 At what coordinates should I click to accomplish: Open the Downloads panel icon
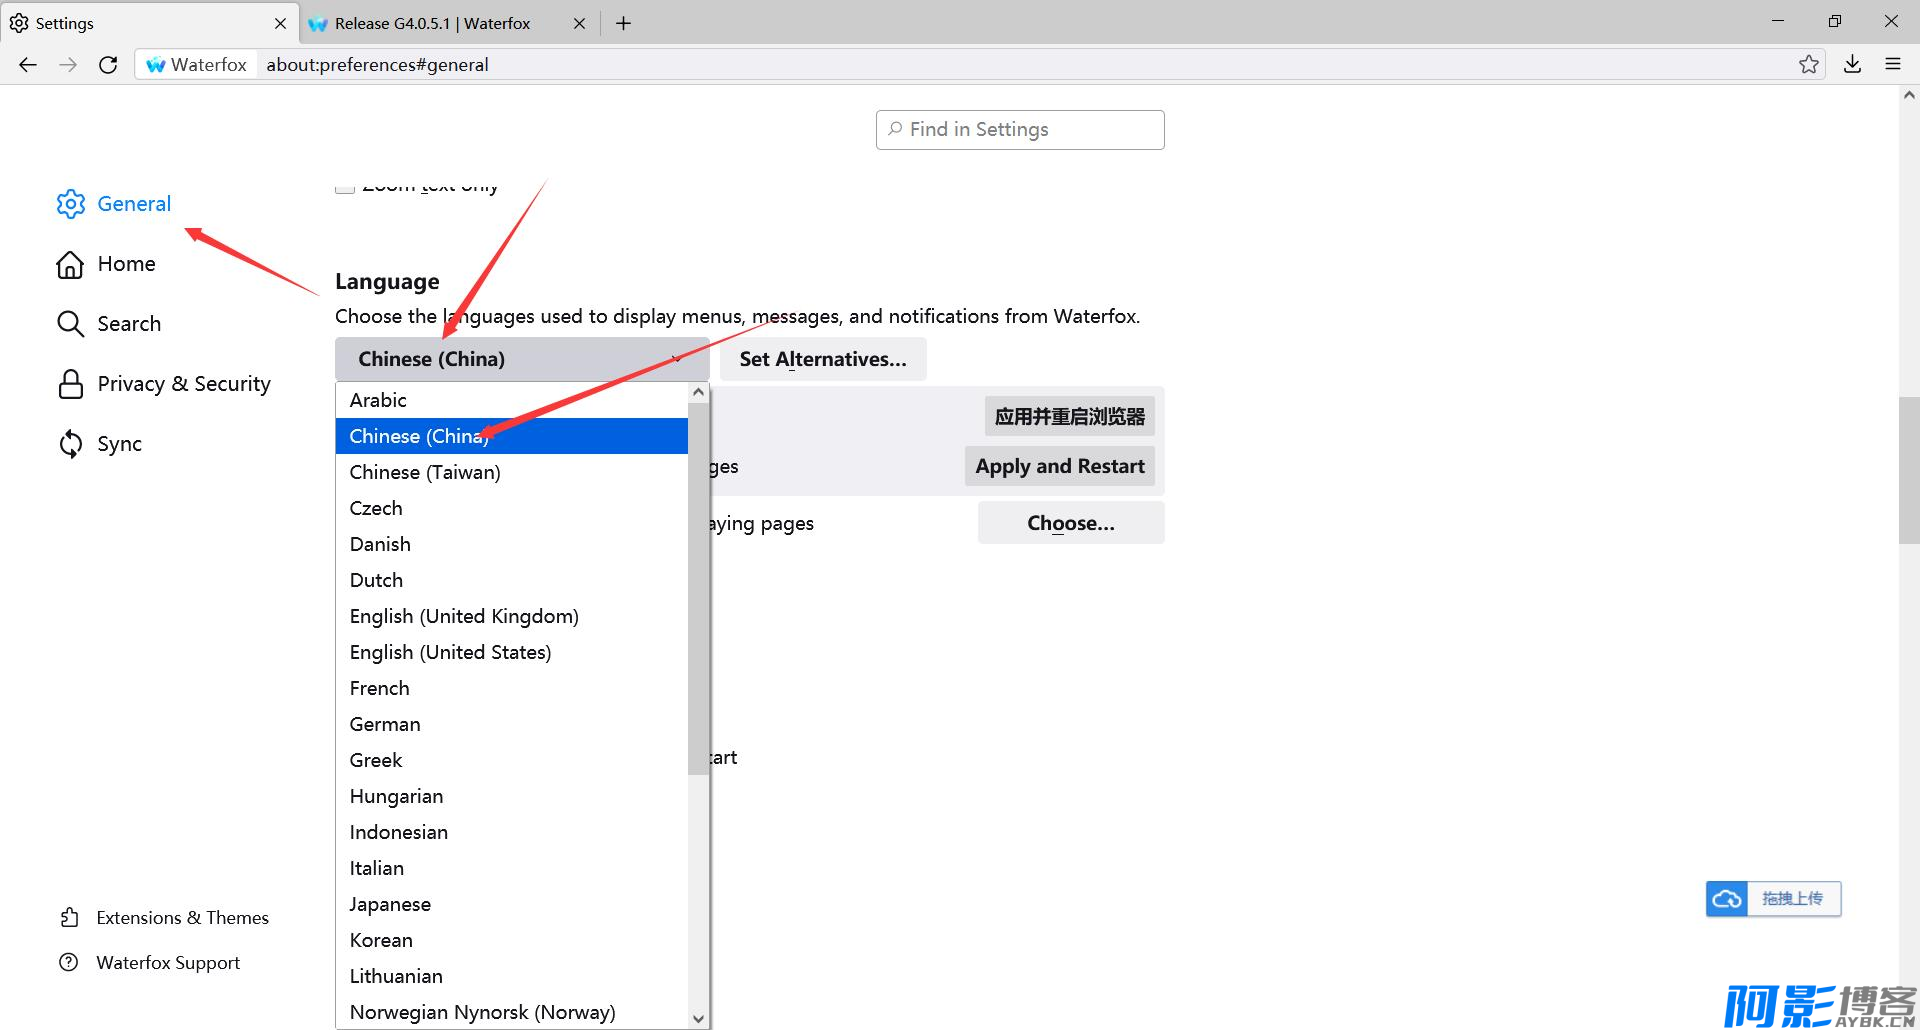(x=1852, y=64)
